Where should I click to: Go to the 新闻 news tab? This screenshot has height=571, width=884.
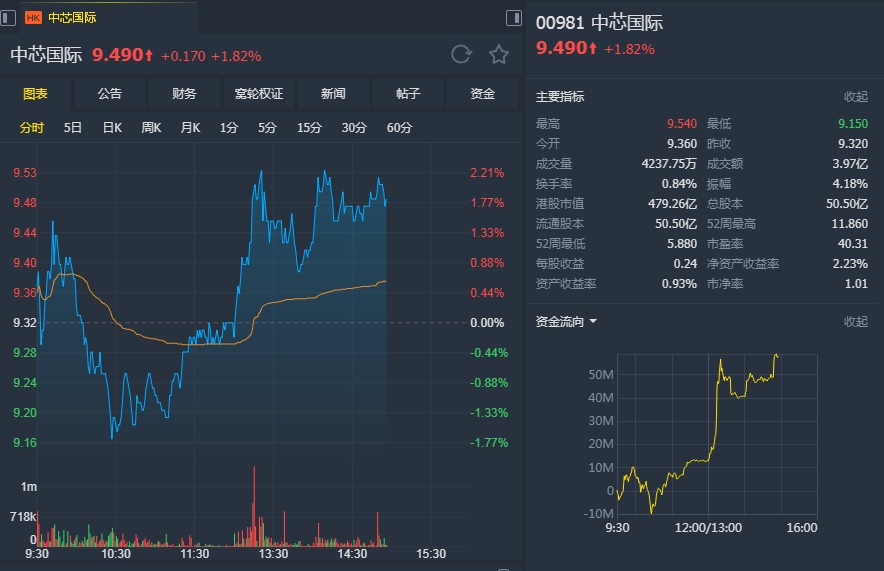(333, 94)
